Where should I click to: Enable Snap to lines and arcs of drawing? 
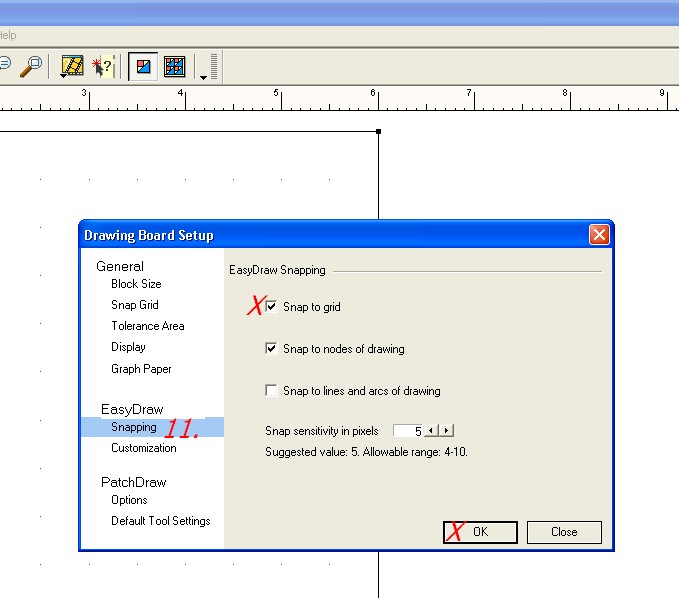tap(271, 390)
